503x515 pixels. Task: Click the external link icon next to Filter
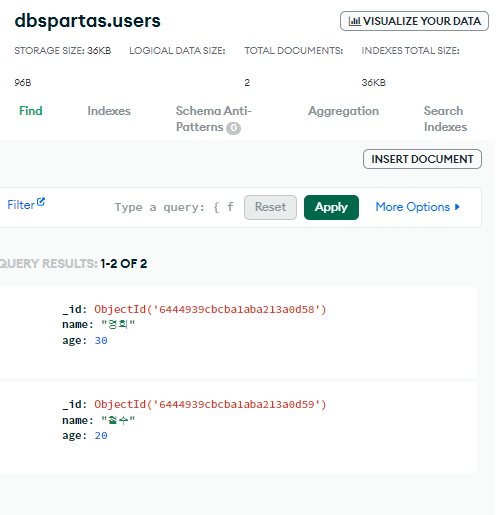pyautogui.click(x=41, y=202)
